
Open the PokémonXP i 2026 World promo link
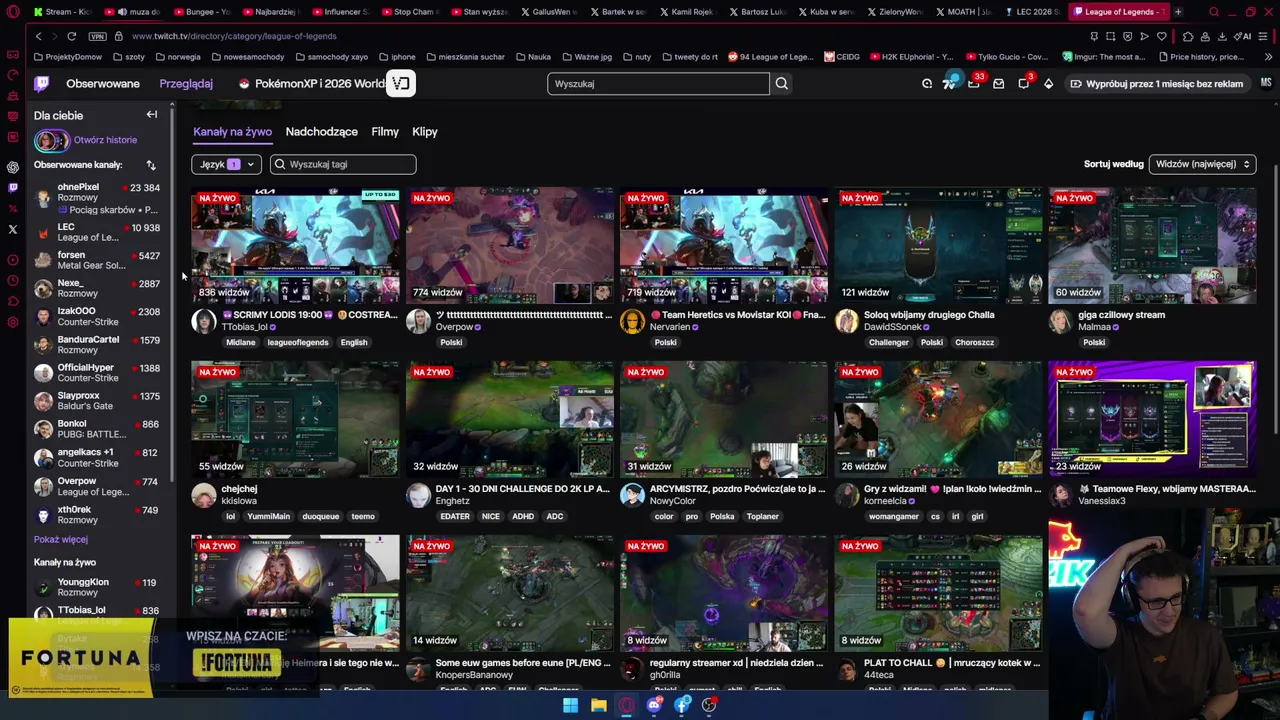click(x=311, y=84)
